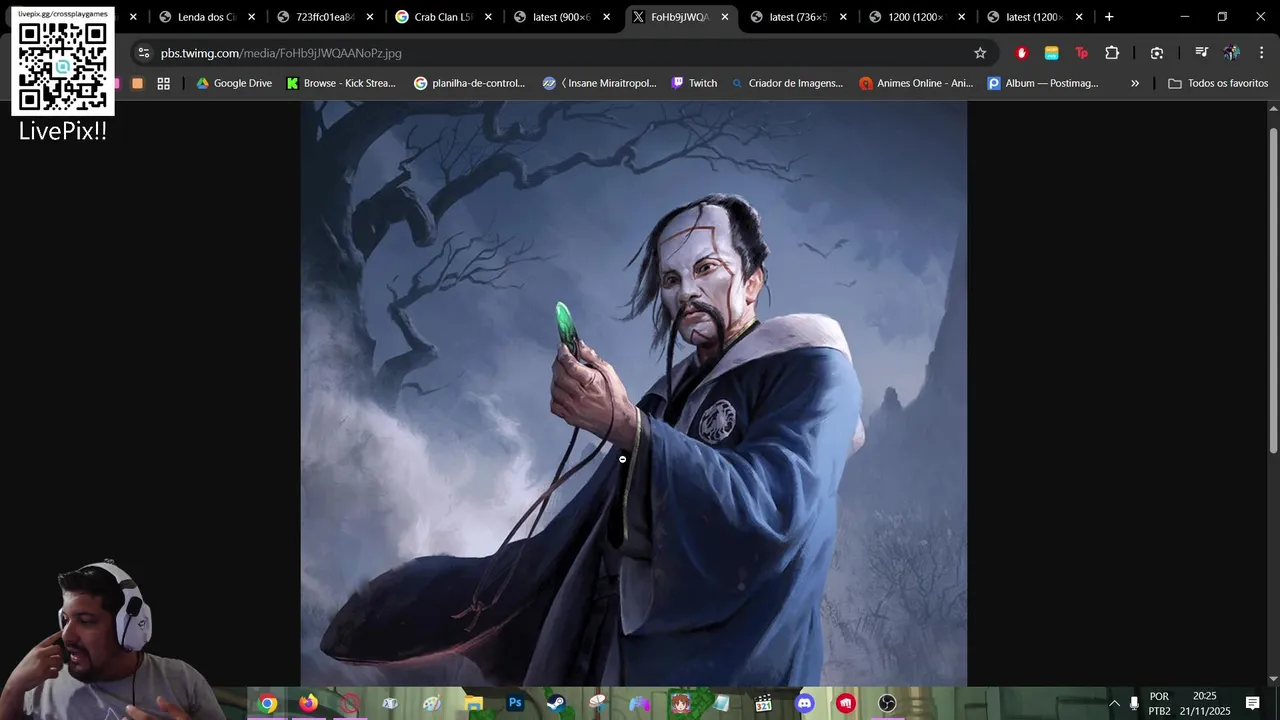Close the FoHb9jJWQA active tab
The width and height of the screenshot is (1280, 720).
(725, 17)
